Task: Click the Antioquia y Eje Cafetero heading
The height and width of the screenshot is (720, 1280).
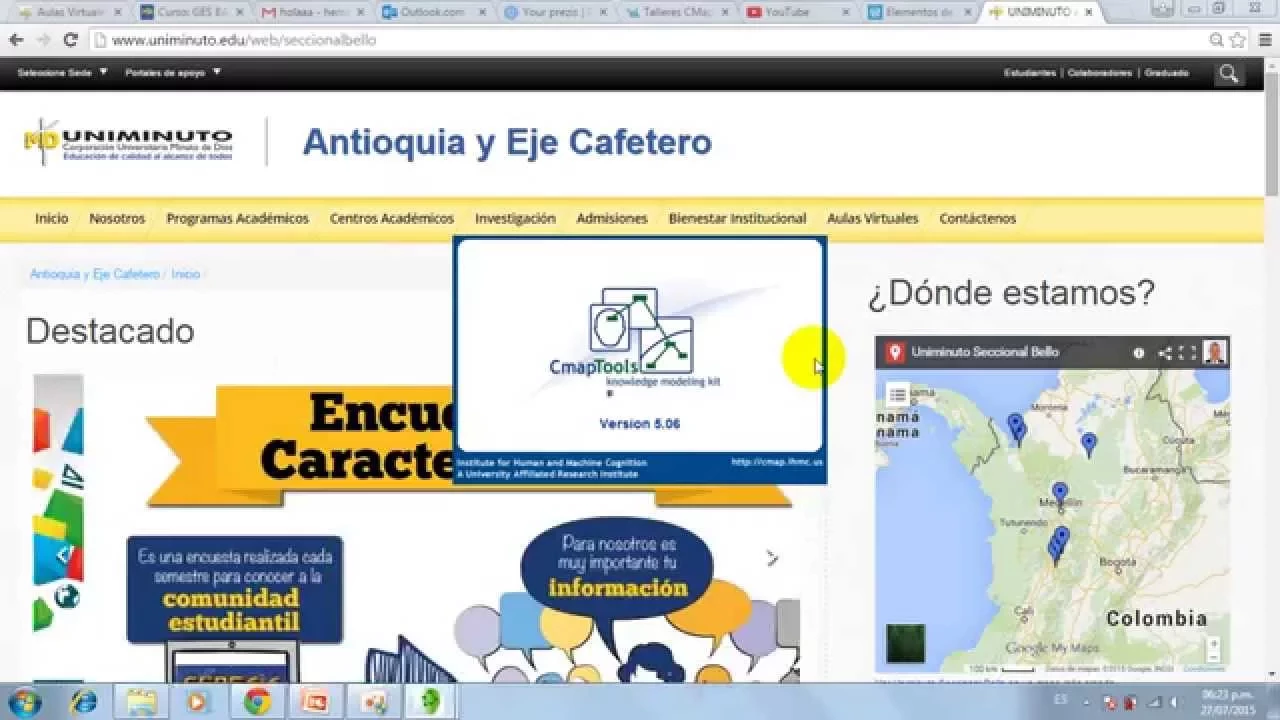Action: pyautogui.click(x=507, y=142)
